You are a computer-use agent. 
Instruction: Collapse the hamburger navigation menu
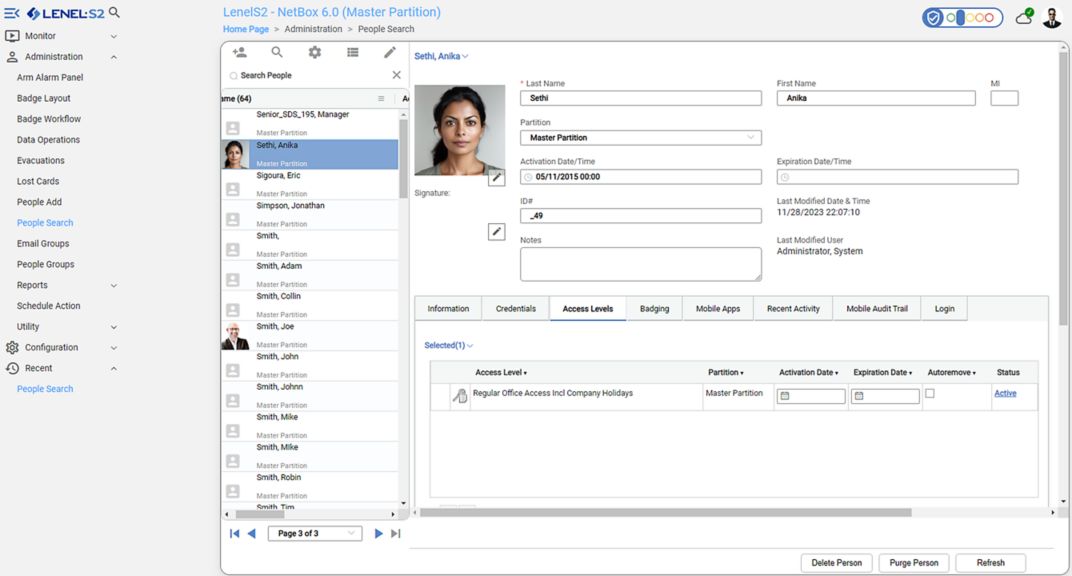pos(12,13)
